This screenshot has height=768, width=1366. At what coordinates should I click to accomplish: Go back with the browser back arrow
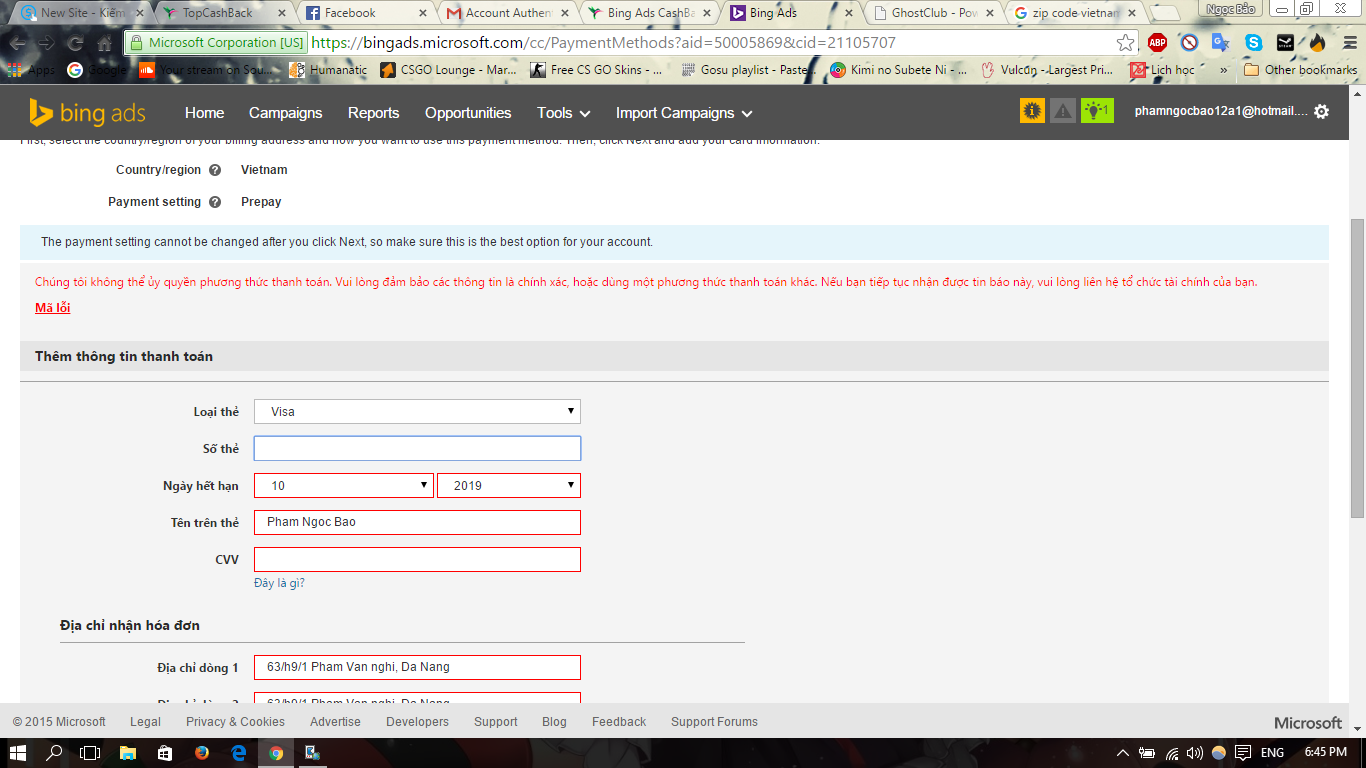(x=18, y=44)
